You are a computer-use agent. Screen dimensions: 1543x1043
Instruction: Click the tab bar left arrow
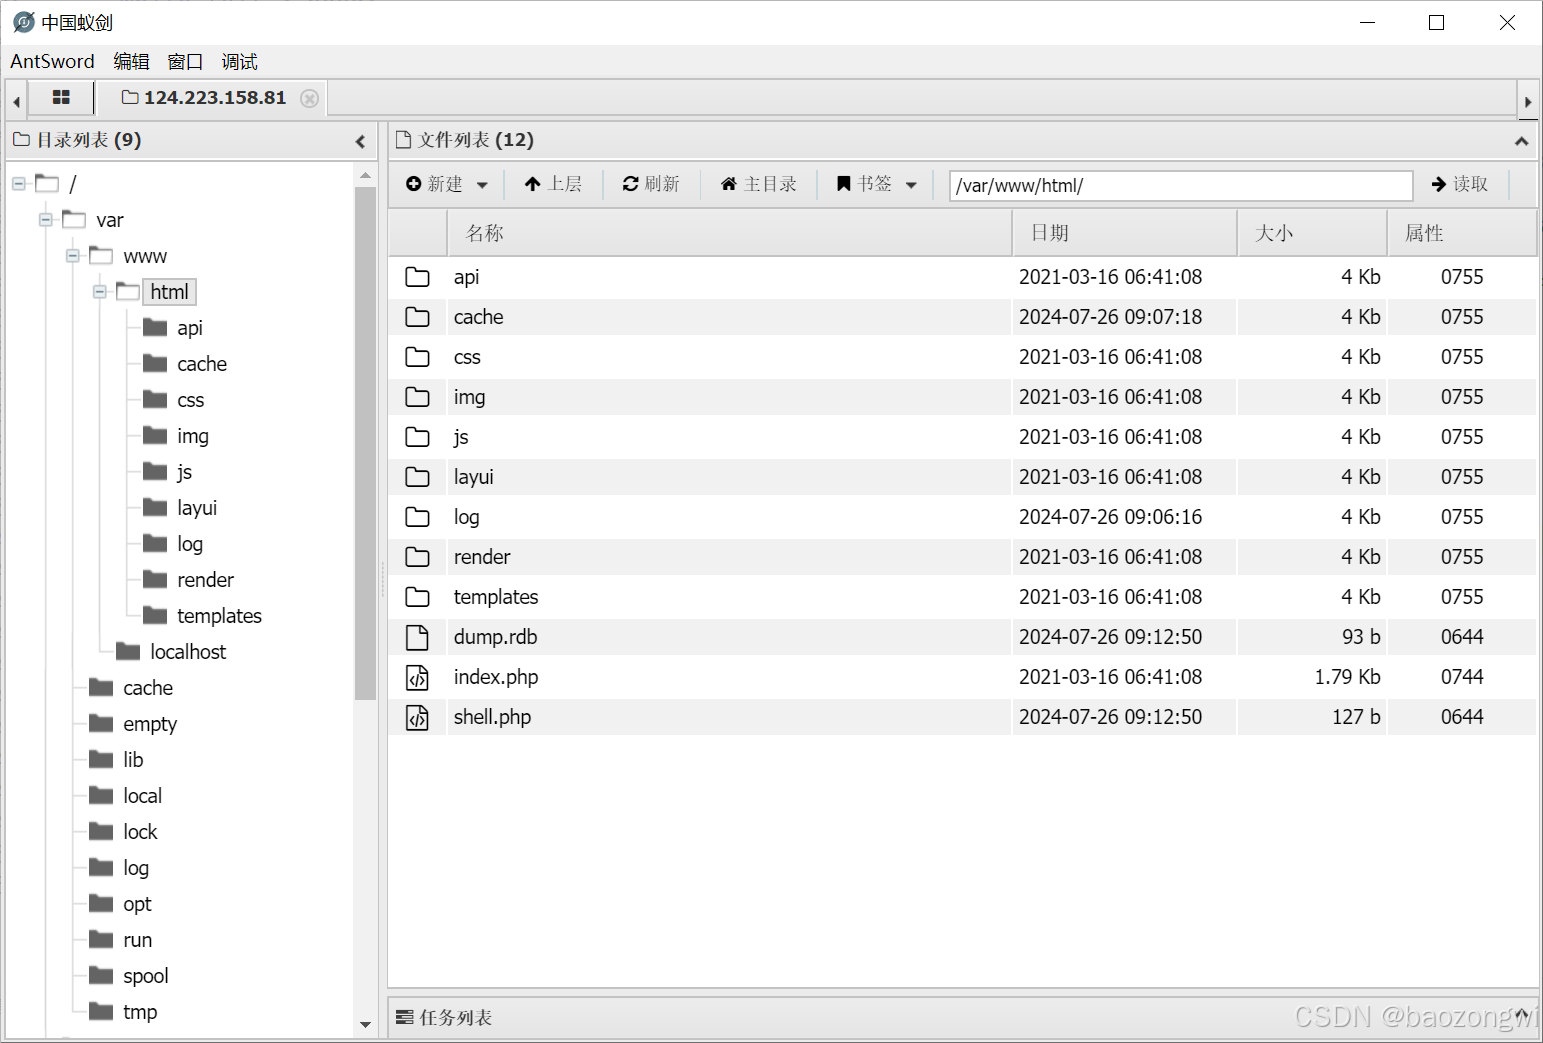pyautogui.click(x=16, y=101)
